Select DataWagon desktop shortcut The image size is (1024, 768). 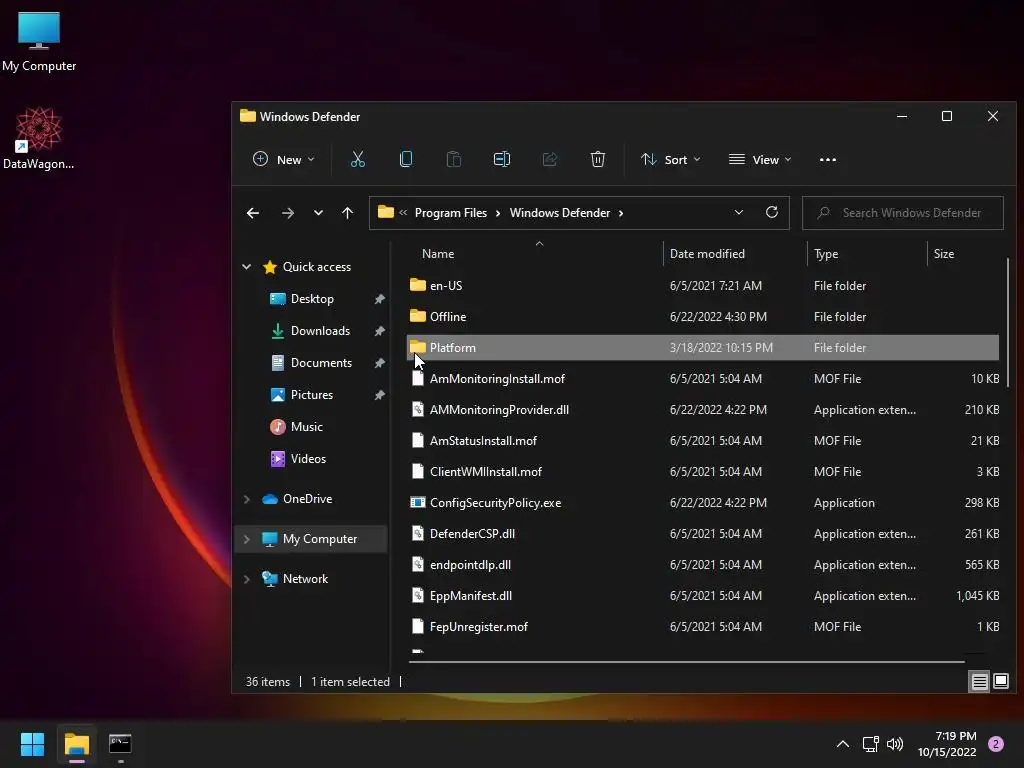click(x=39, y=138)
